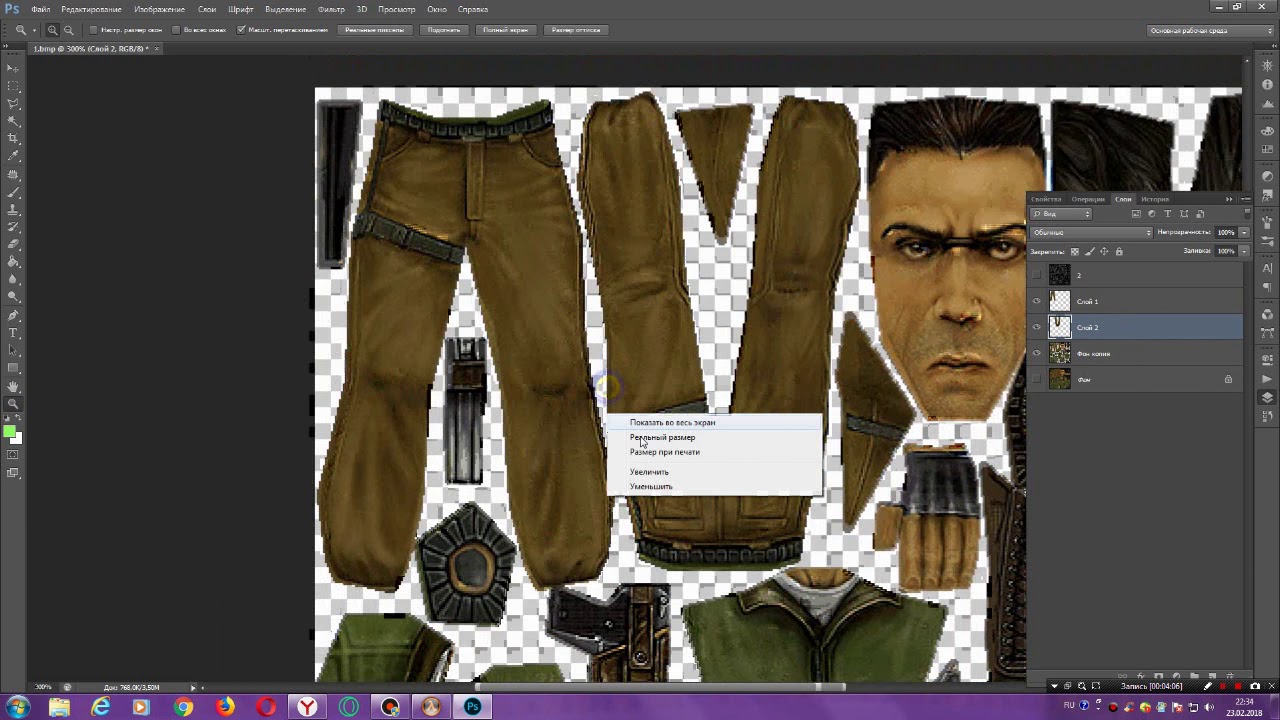Image resolution: width=1280 pixels, height=720 pixels.
Task: Lock layer position
Action: point(1104,251)
